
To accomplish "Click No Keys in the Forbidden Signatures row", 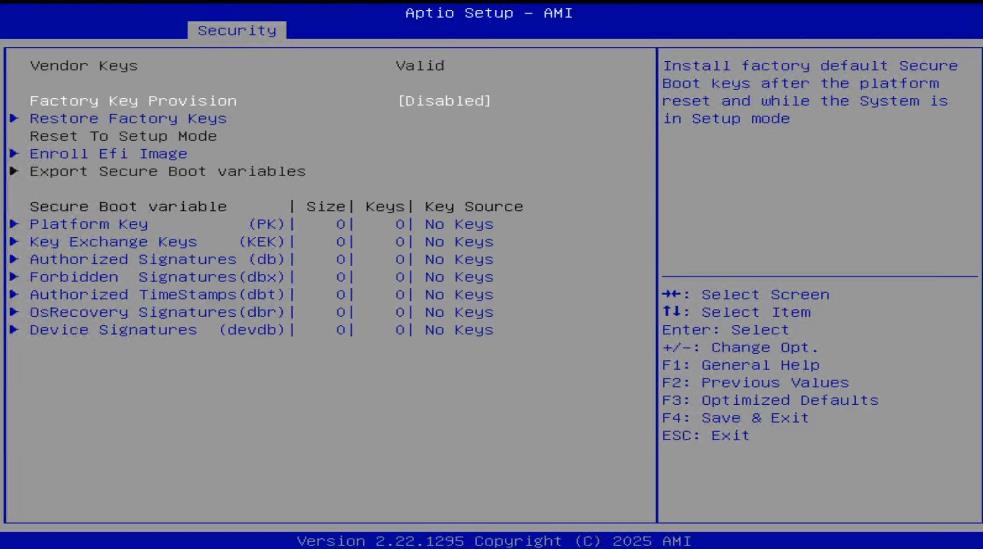I will (x=459, y=276).
